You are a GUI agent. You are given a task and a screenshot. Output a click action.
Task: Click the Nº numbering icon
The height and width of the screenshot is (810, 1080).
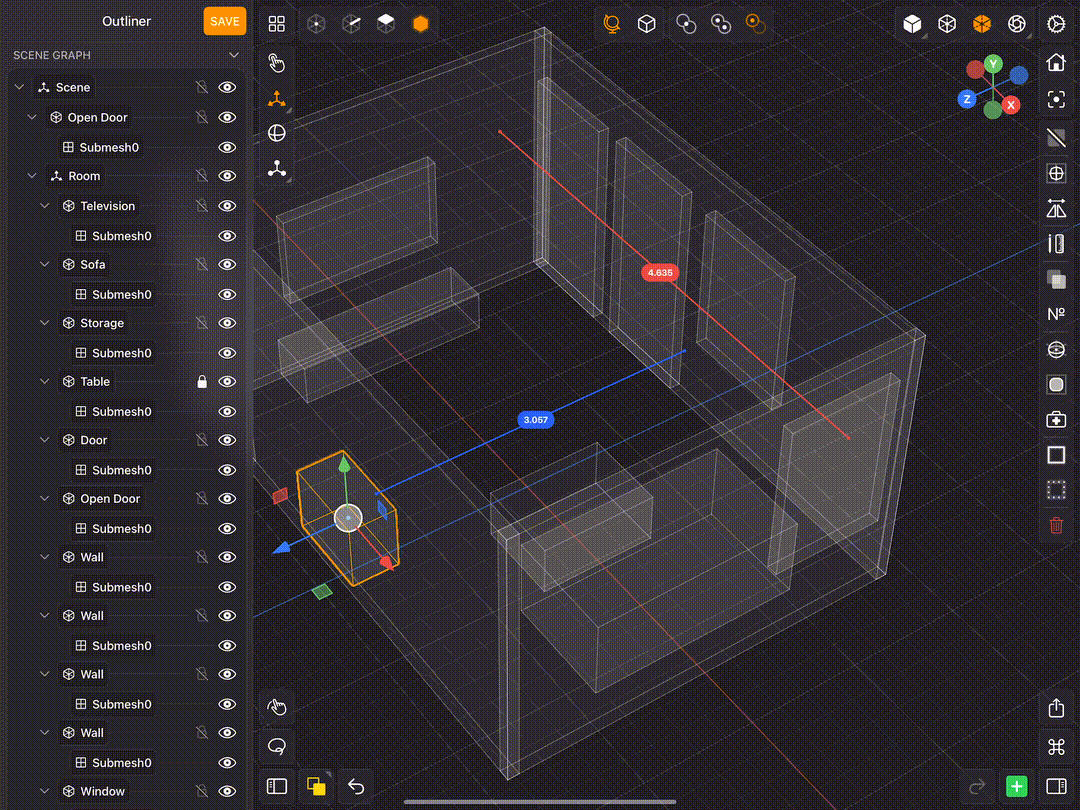point(1056,314)
